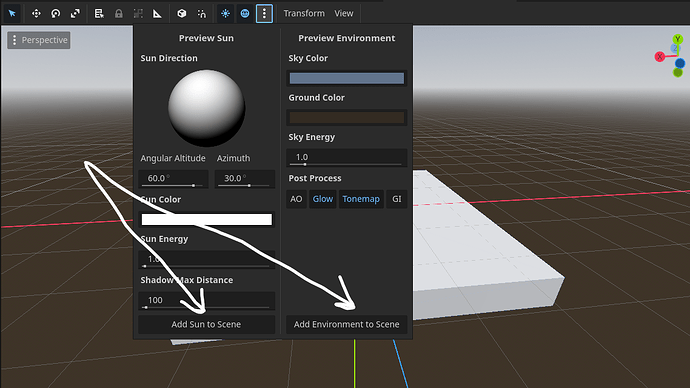Activate the Scale Mode tool icon

[75, 14]
